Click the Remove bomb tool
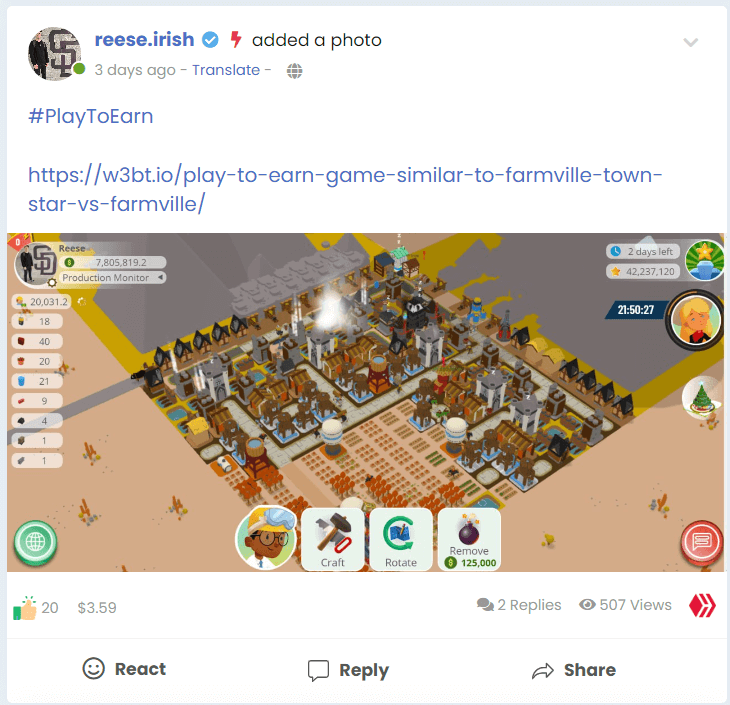 [469, 539]
